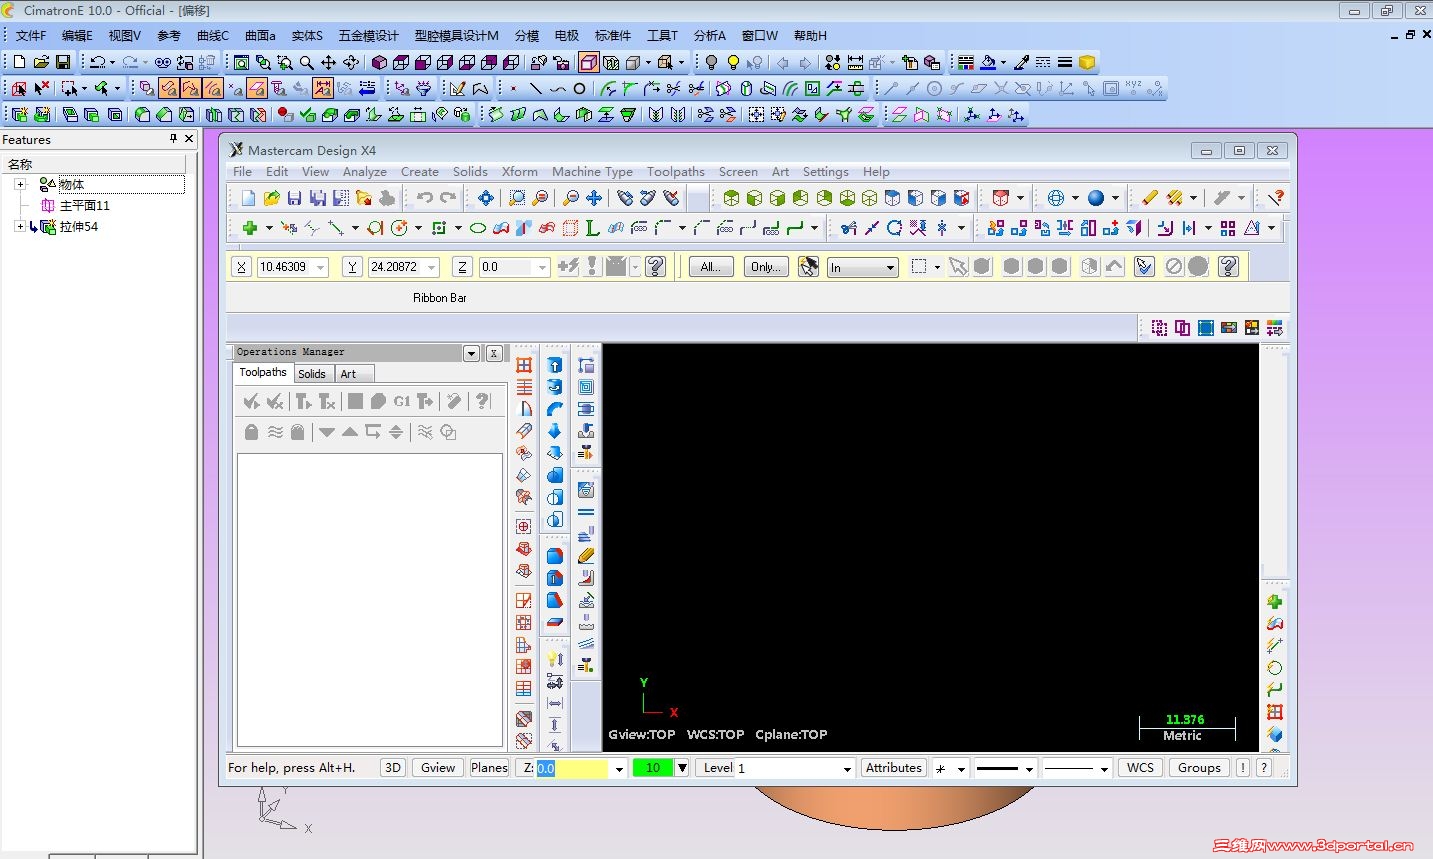This screenshot has width=1433, height=859.
Task: Click the blue shaded sphere render icon
Action: point(1096,198)
